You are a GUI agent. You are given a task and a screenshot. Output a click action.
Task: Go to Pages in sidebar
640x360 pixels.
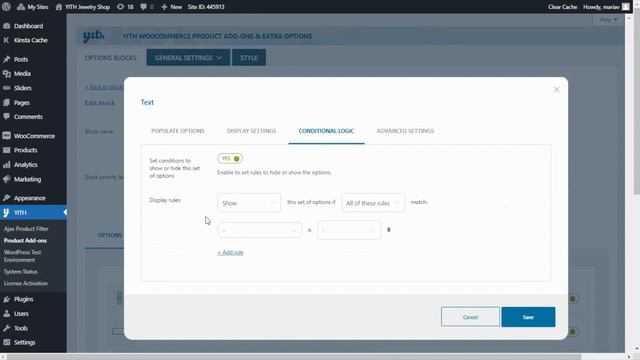[x=22, y=102]
